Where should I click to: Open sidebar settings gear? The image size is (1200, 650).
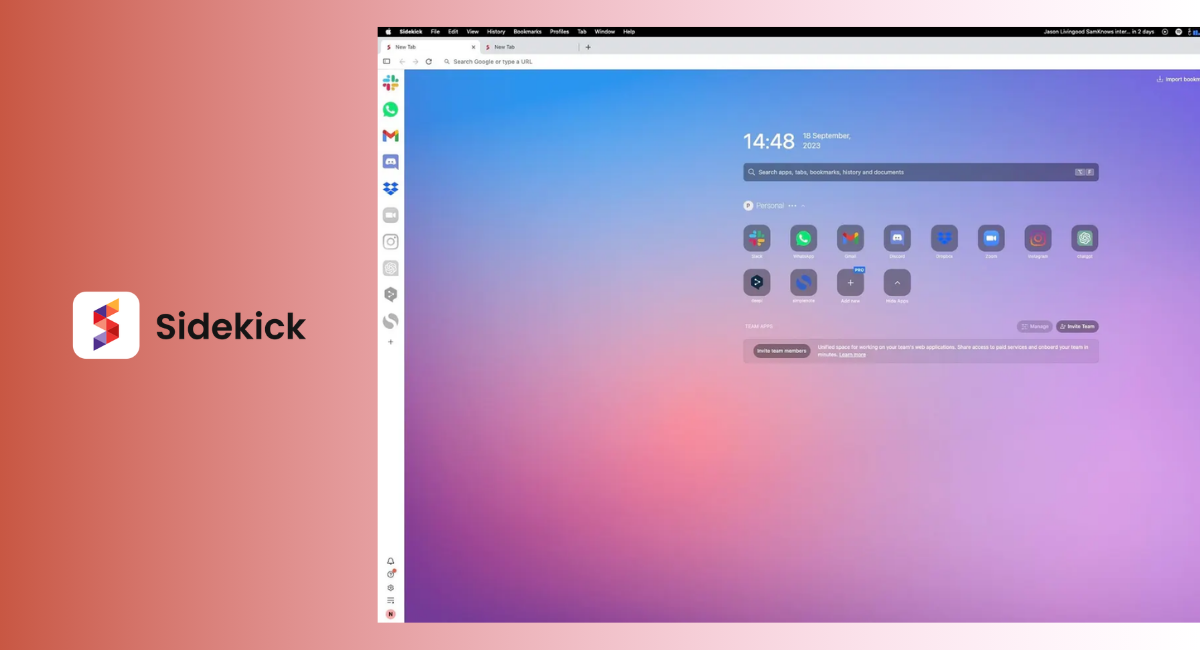(x=390, y=587)
